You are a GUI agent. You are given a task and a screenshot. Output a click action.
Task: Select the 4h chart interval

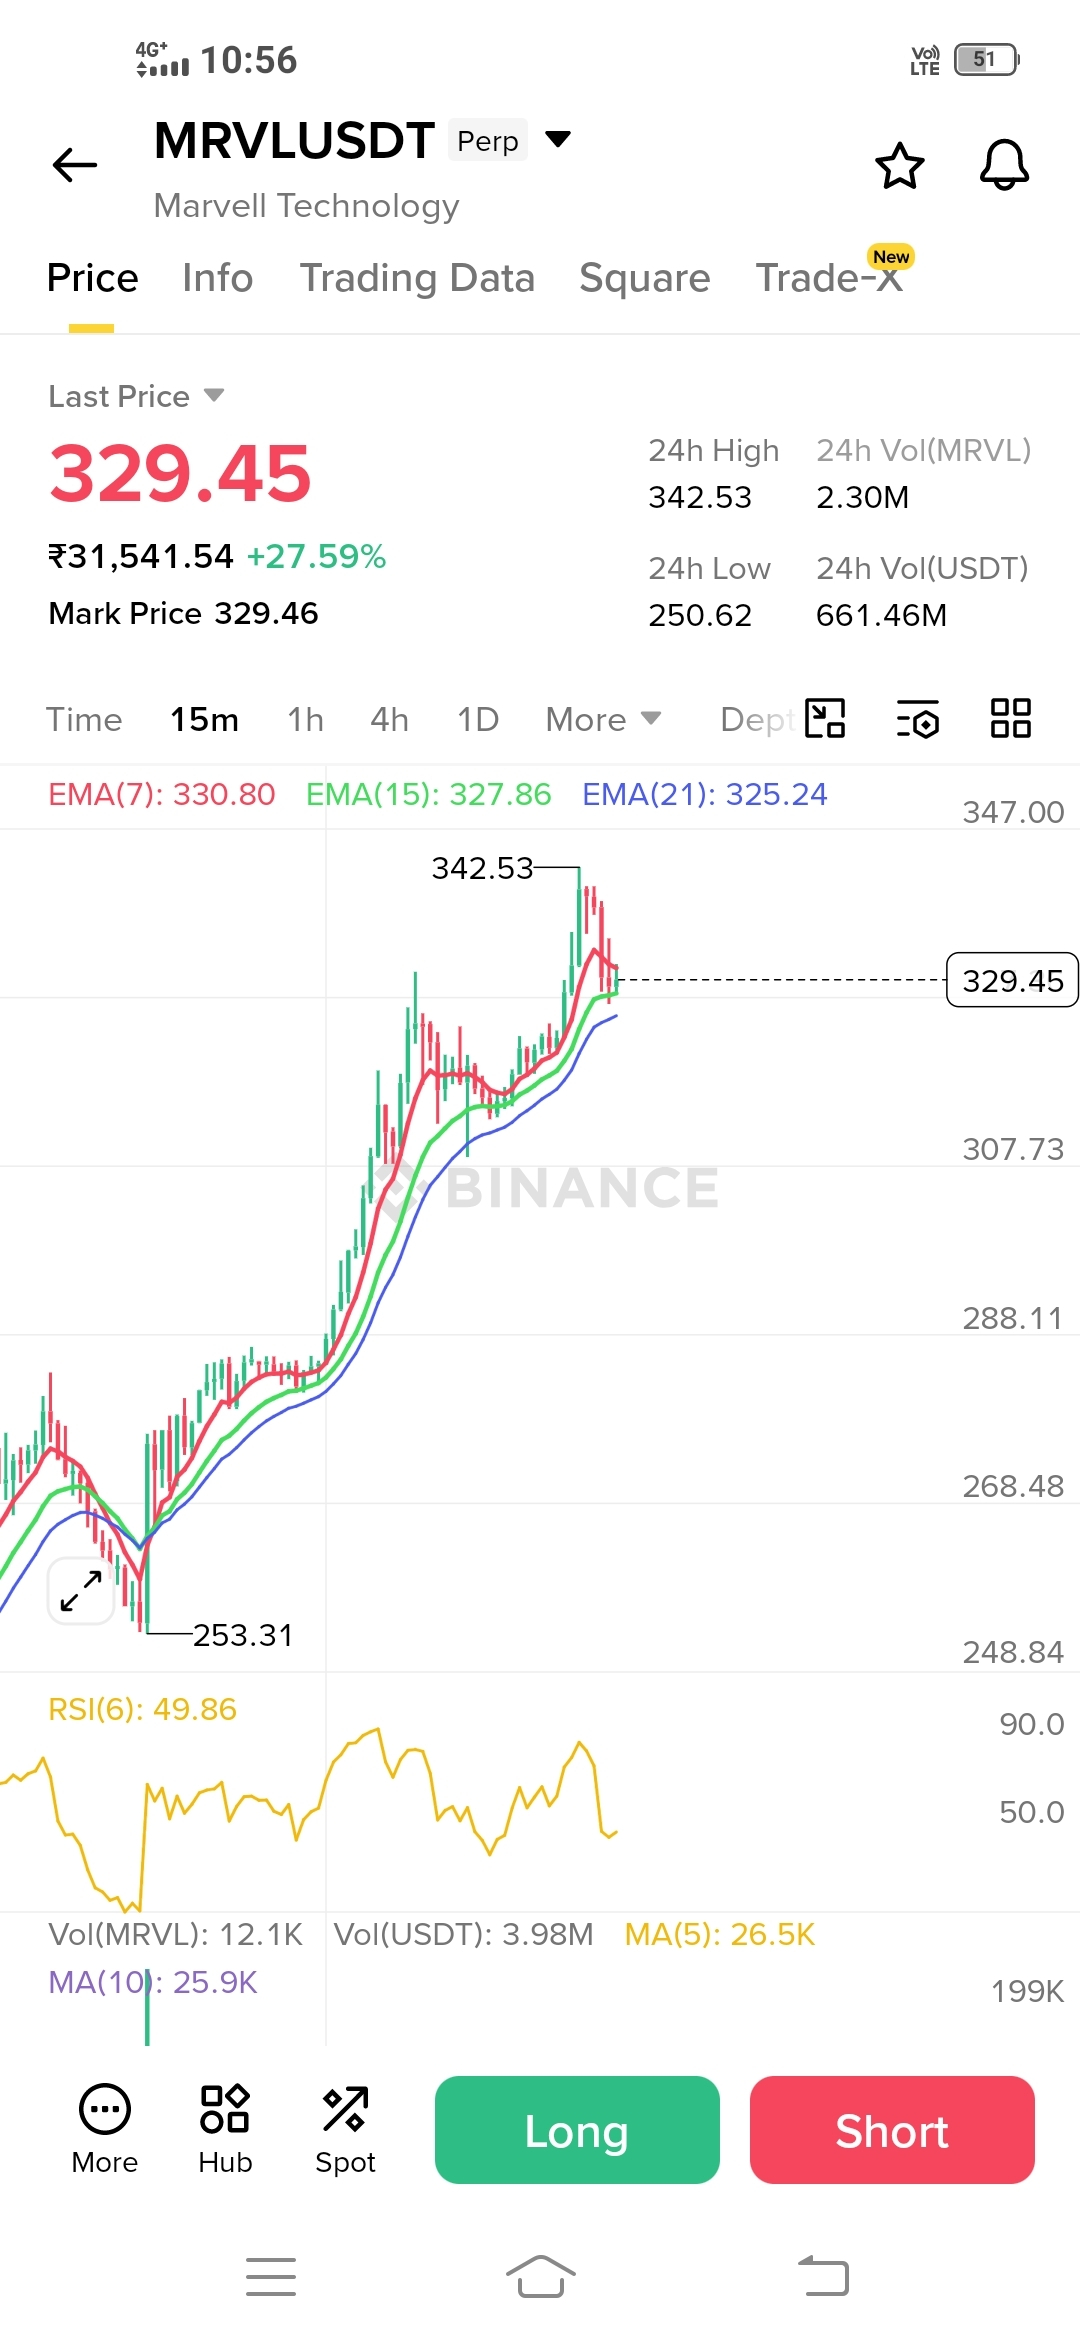pyautogui.click(x=389, y=720)
